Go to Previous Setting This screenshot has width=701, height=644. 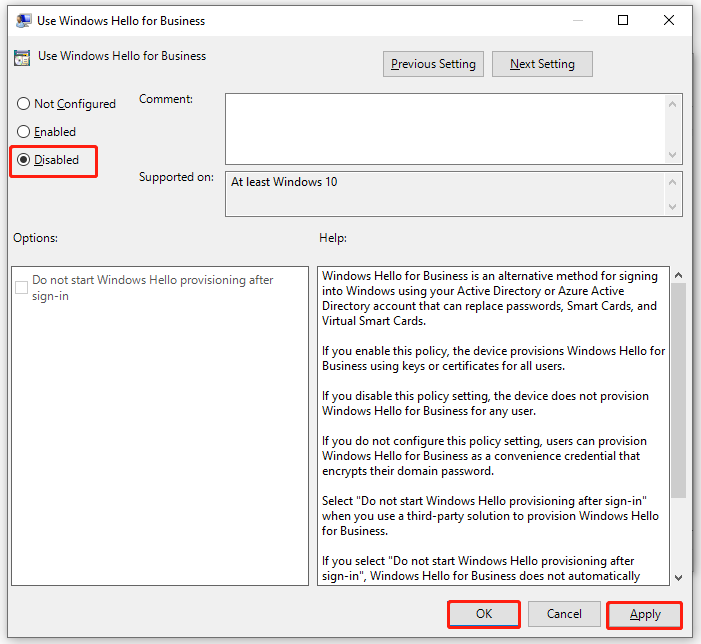coord(433,64)
